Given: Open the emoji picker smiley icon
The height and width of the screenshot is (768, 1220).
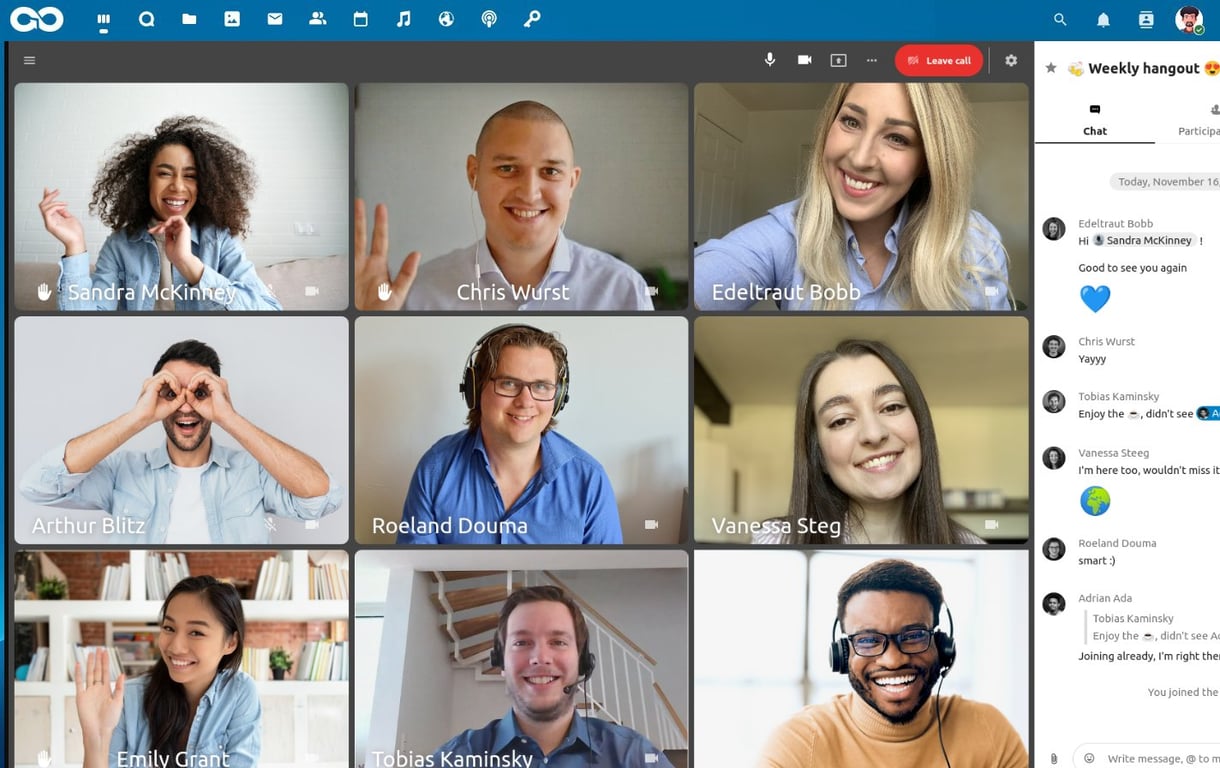Looking at the screenshot, I should pyautogui.click(x=1089, y=758).
